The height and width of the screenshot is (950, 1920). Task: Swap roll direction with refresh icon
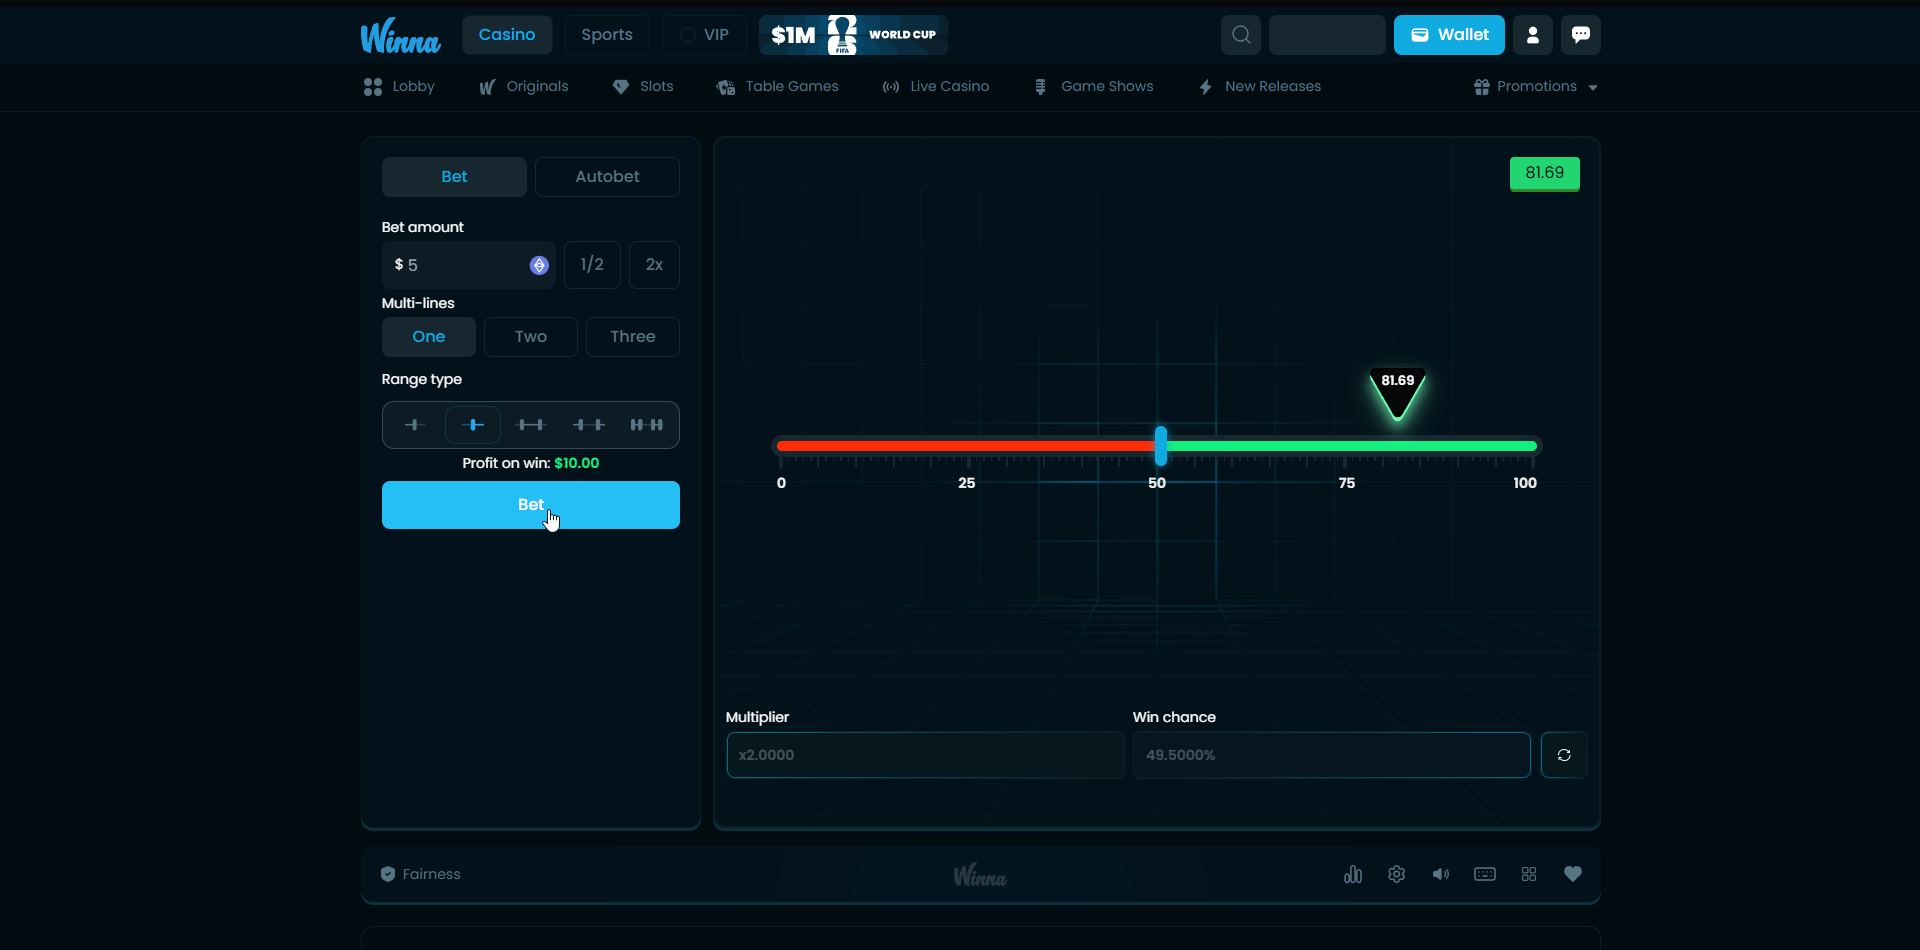tap(1564, 755)
